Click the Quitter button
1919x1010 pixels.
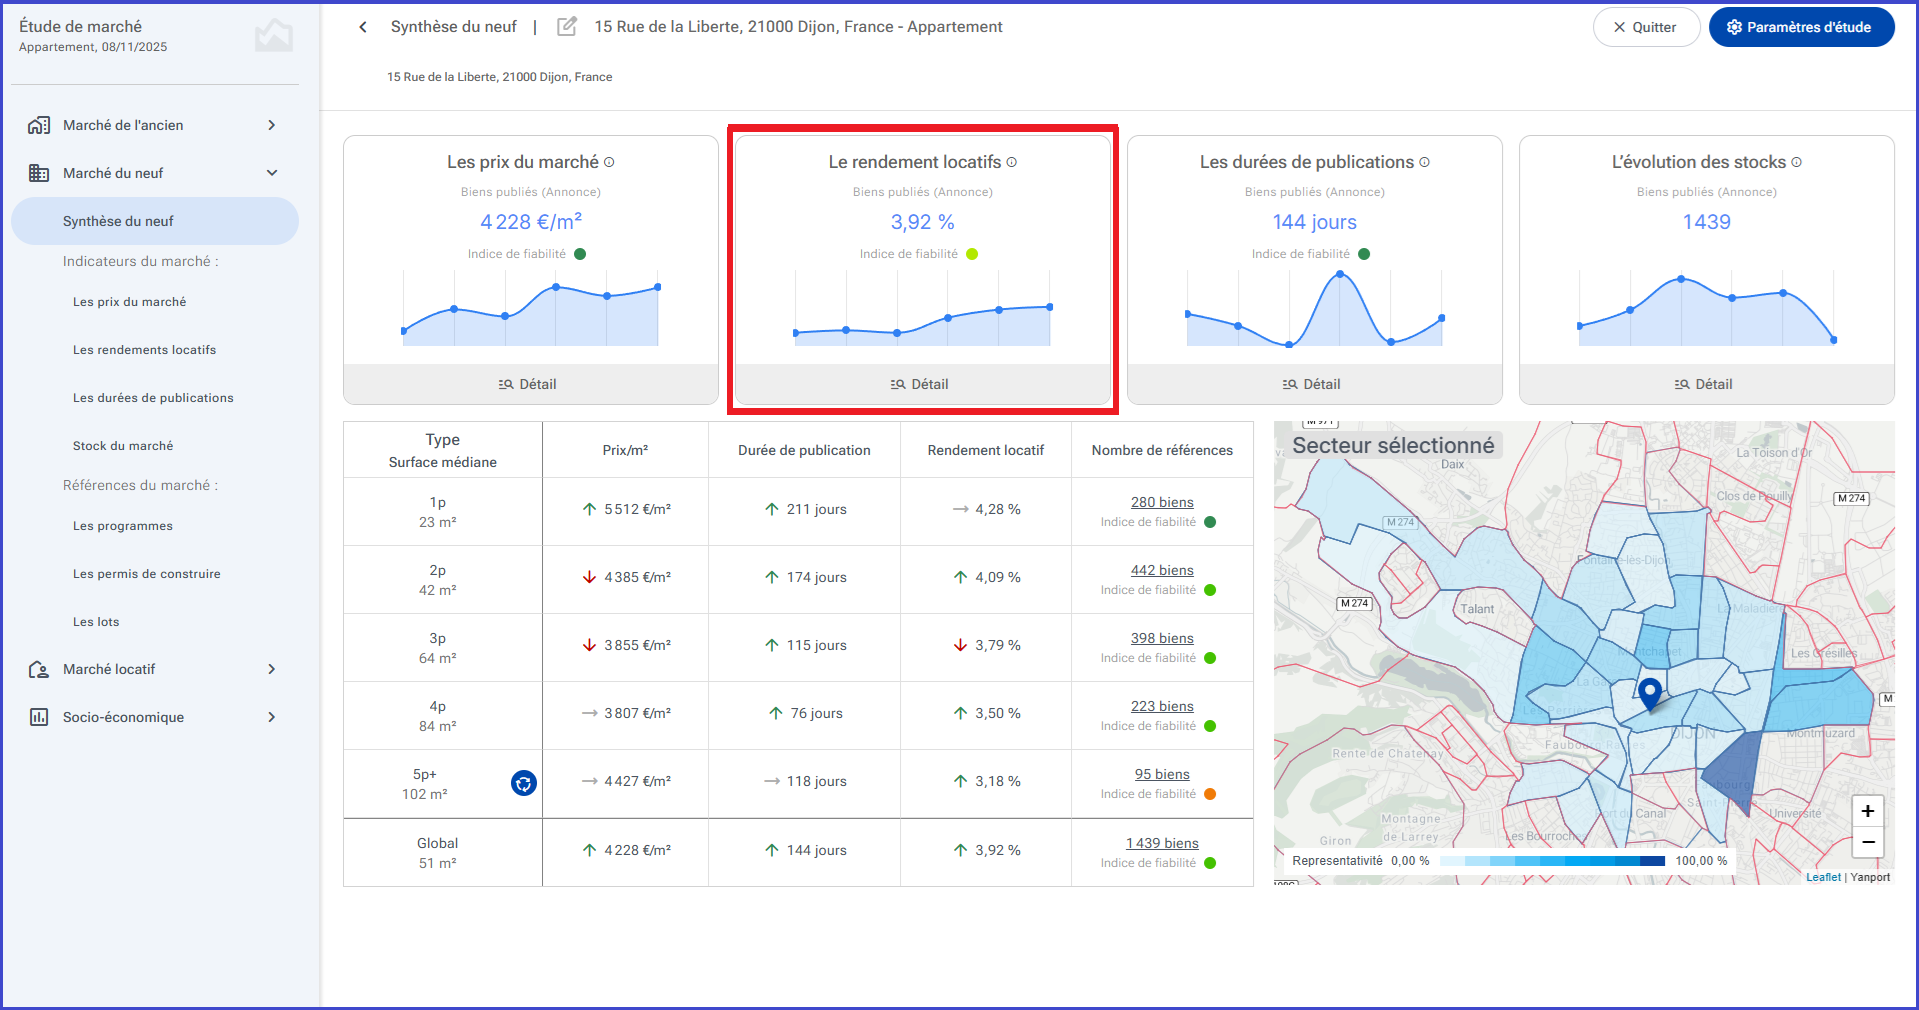[x=1646, y=27]
